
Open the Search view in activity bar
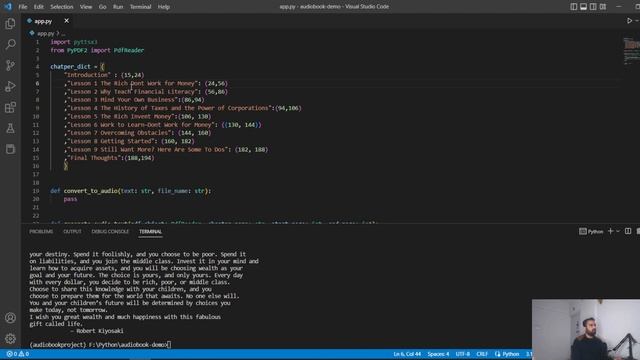(10, 44)
